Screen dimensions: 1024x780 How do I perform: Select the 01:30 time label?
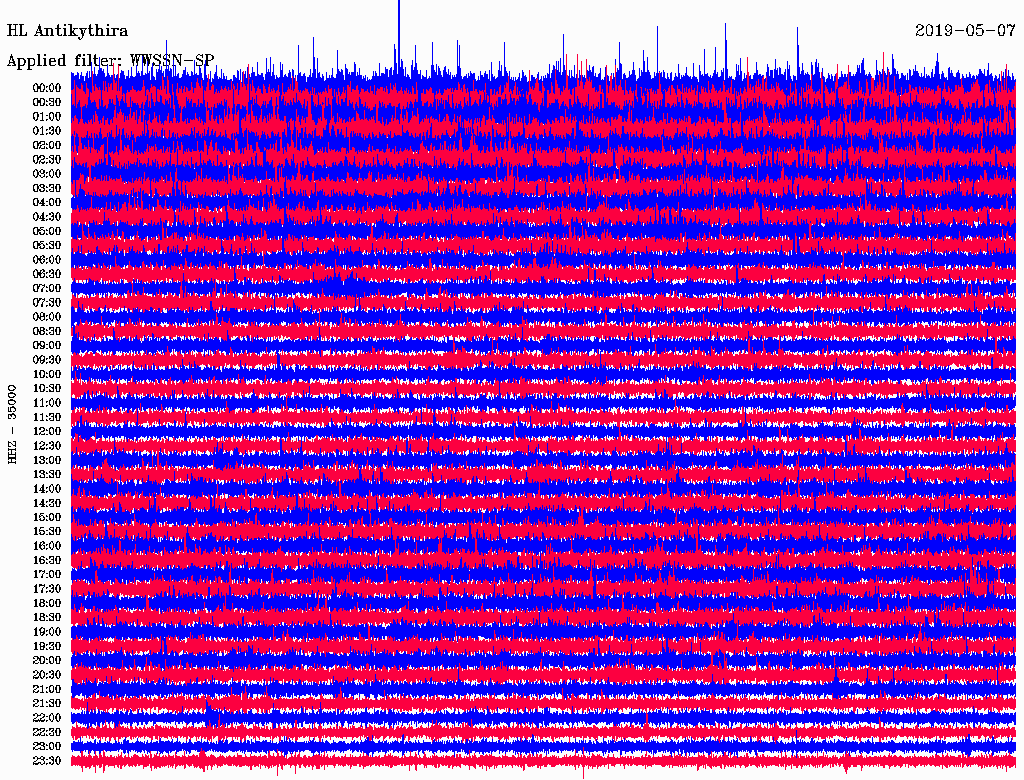tap(46, 131)
